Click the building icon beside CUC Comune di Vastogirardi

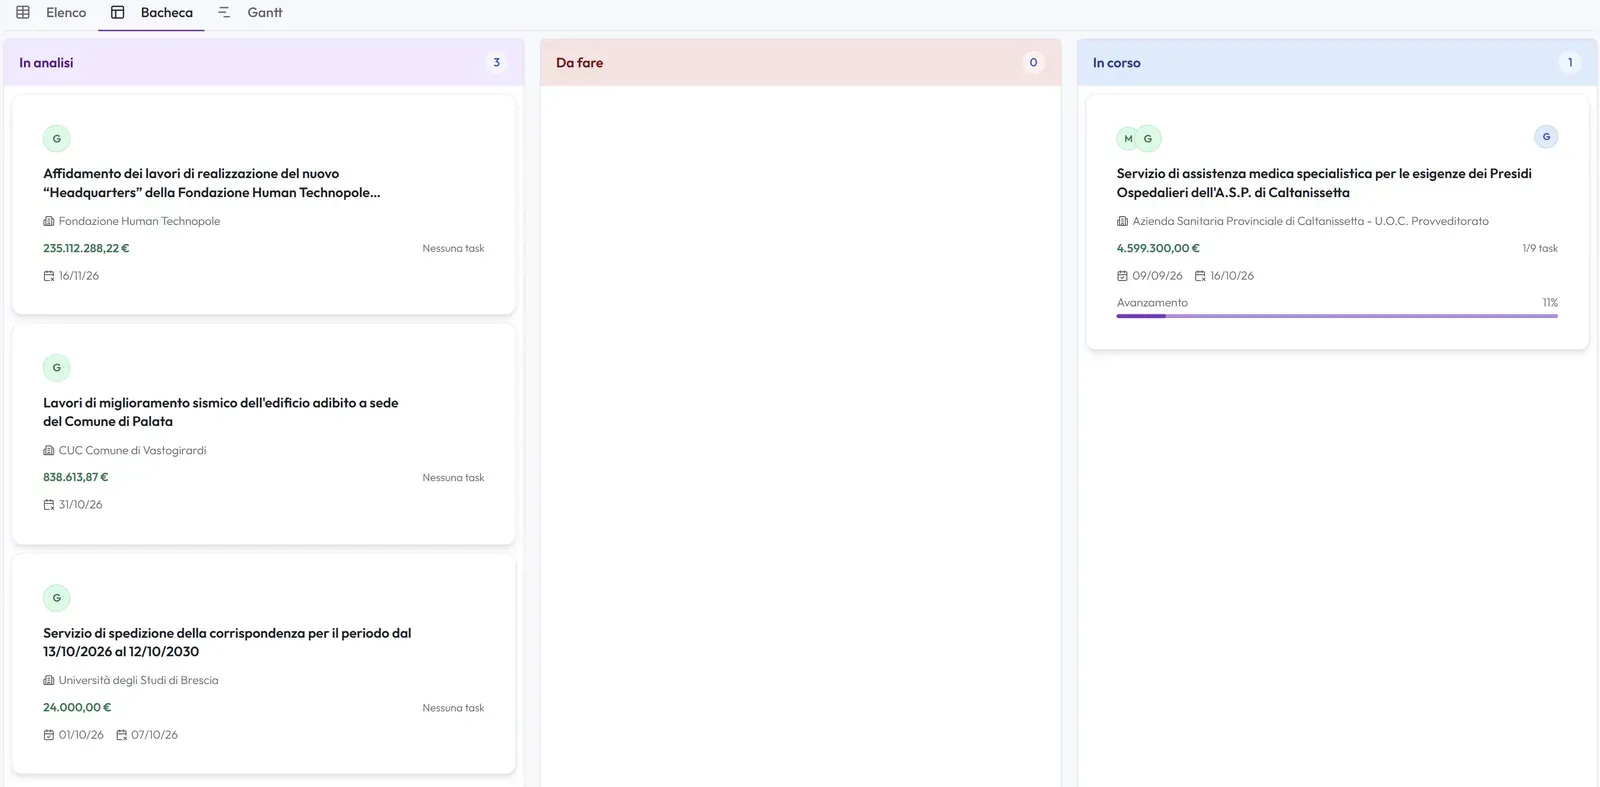coord(49,451)
